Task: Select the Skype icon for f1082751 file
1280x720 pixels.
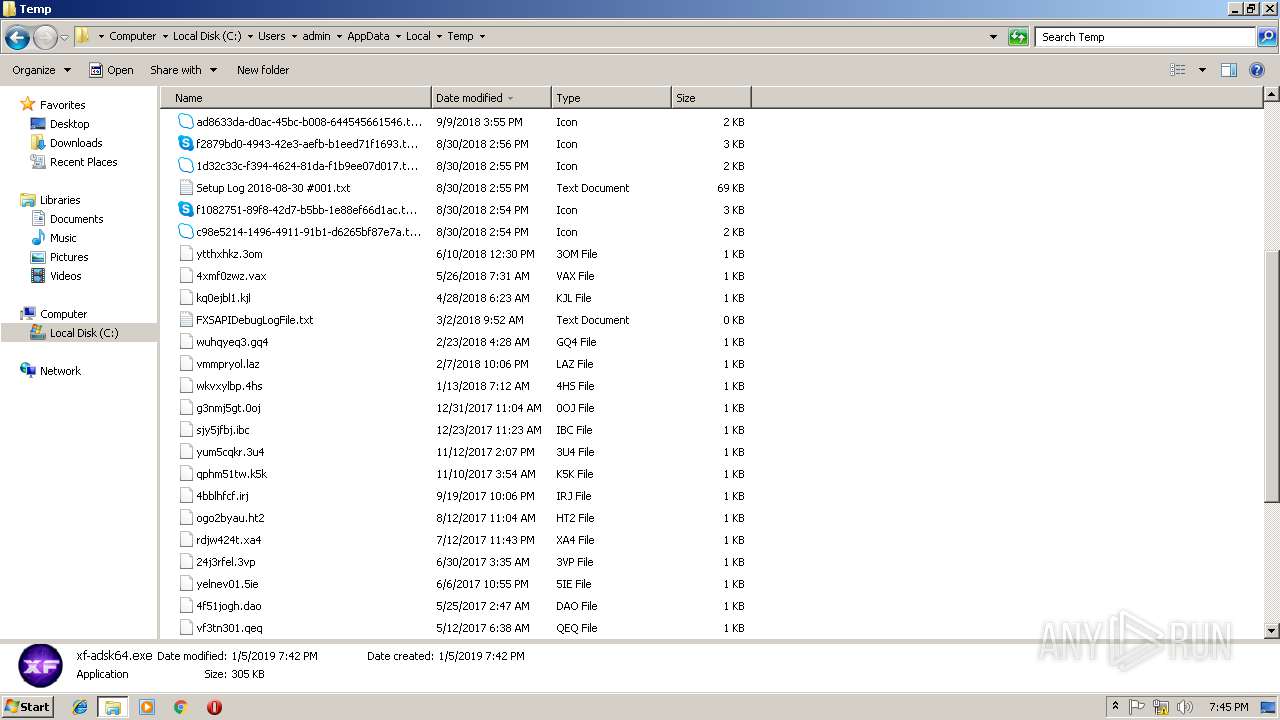Action: pos(185,210)
